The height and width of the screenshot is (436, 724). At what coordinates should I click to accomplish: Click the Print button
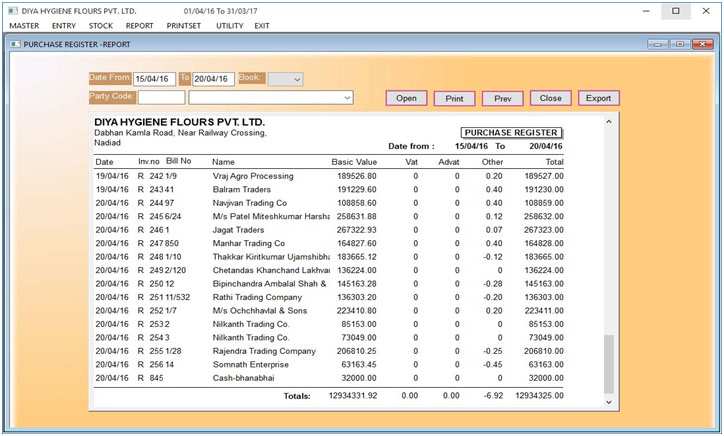[454, 98]
